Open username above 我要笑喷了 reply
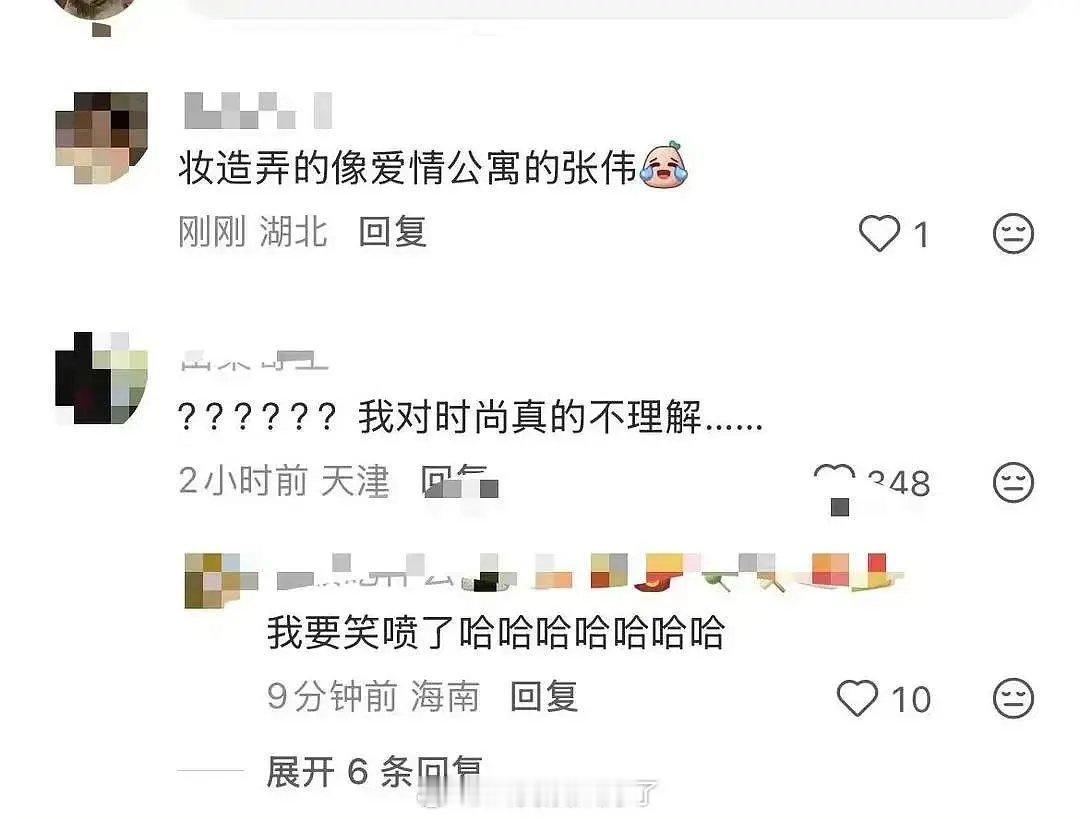This screenshot has height=819, width=1080. pyautogui.click(x=590, y=573)
